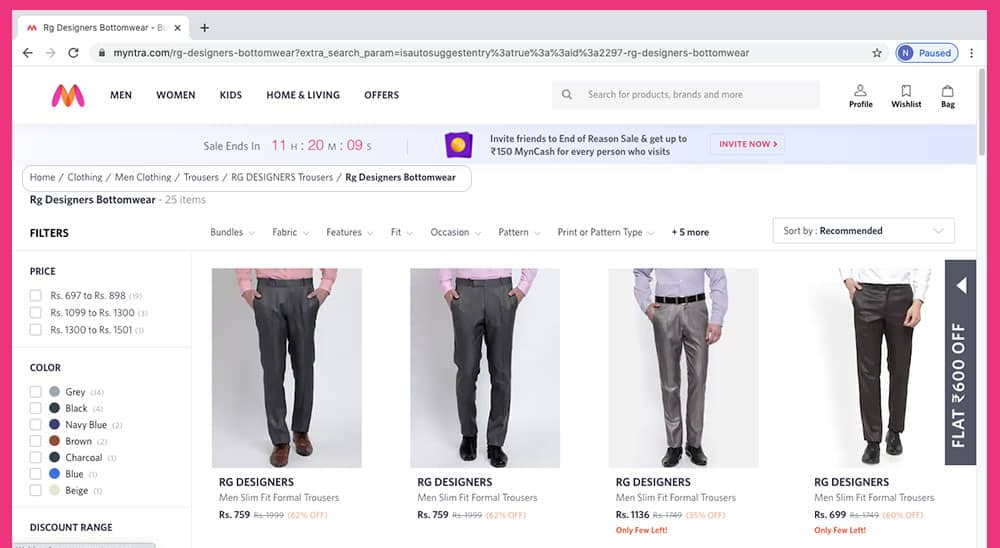The height and width of the screenshot is (548, 1000).
Task: Tick the Grey color filter checkbox
Action: [36, 392]
